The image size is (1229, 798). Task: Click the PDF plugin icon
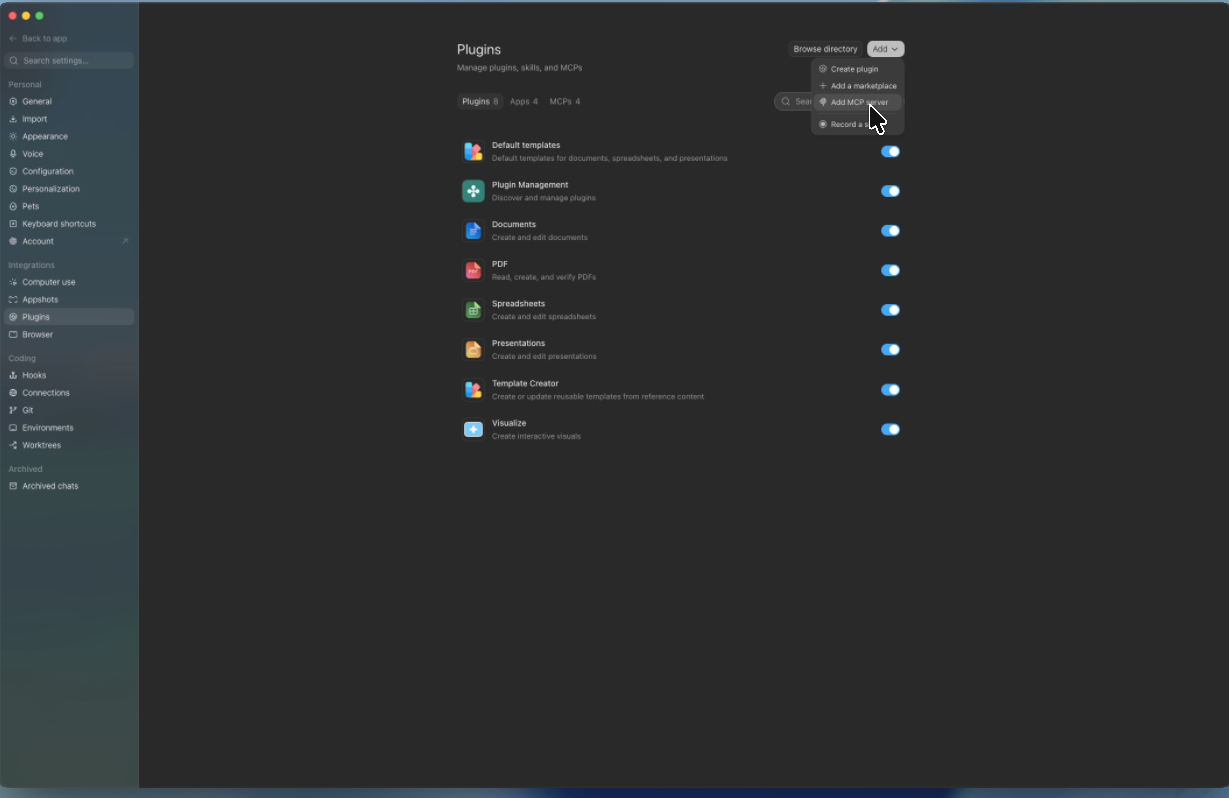point(473,271)
